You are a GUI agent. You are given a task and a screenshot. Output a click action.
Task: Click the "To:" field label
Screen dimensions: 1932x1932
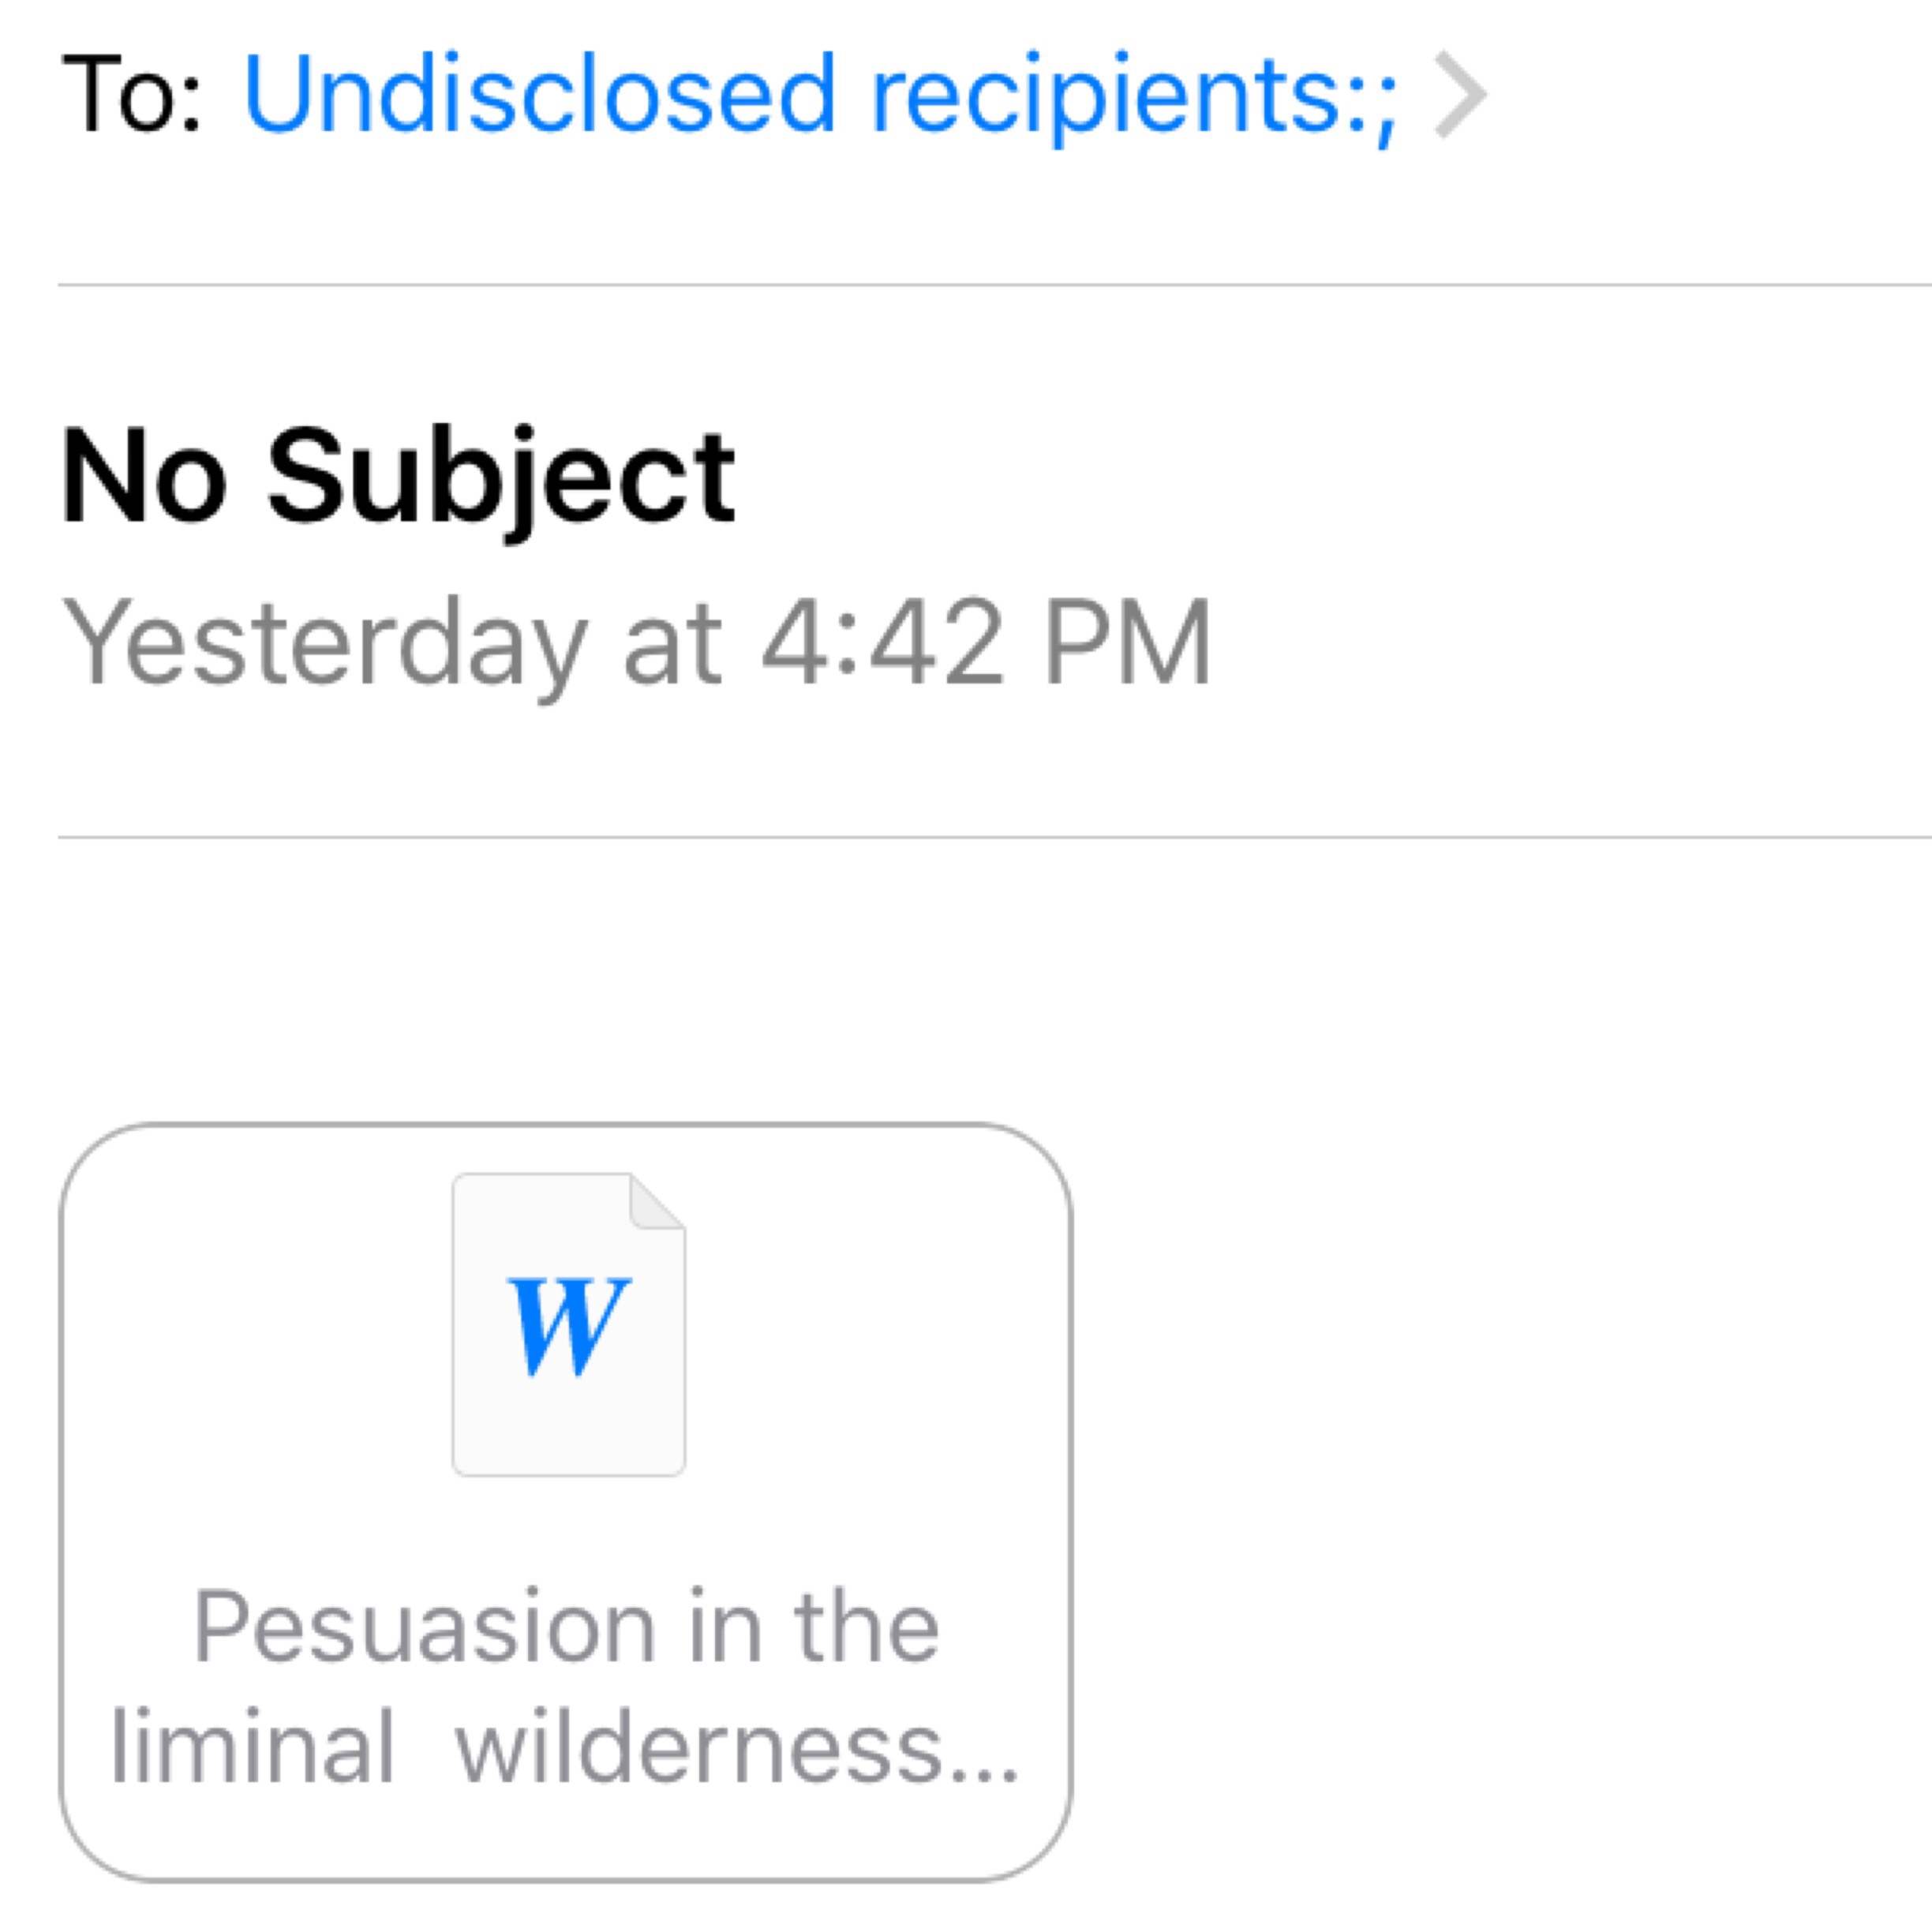coord(132,95)
